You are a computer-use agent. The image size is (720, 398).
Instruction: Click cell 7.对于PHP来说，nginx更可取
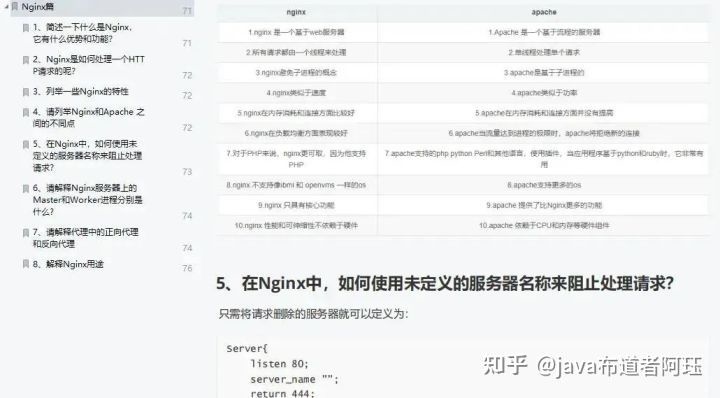(296, 159)
